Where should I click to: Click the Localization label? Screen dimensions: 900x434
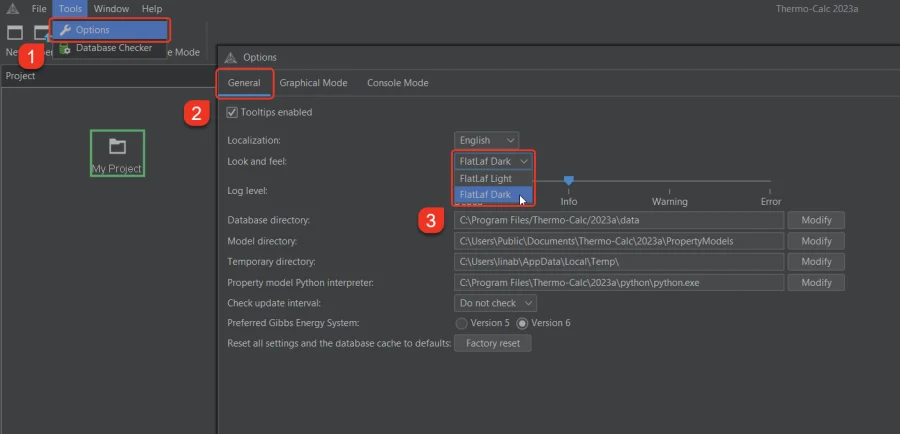pos(254,140)
